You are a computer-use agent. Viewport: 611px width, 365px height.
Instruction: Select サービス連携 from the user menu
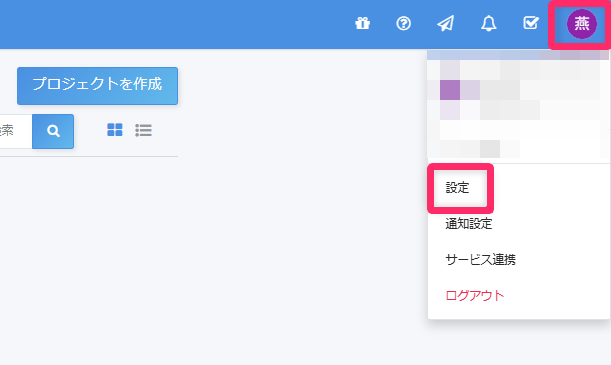click(480, 259)
